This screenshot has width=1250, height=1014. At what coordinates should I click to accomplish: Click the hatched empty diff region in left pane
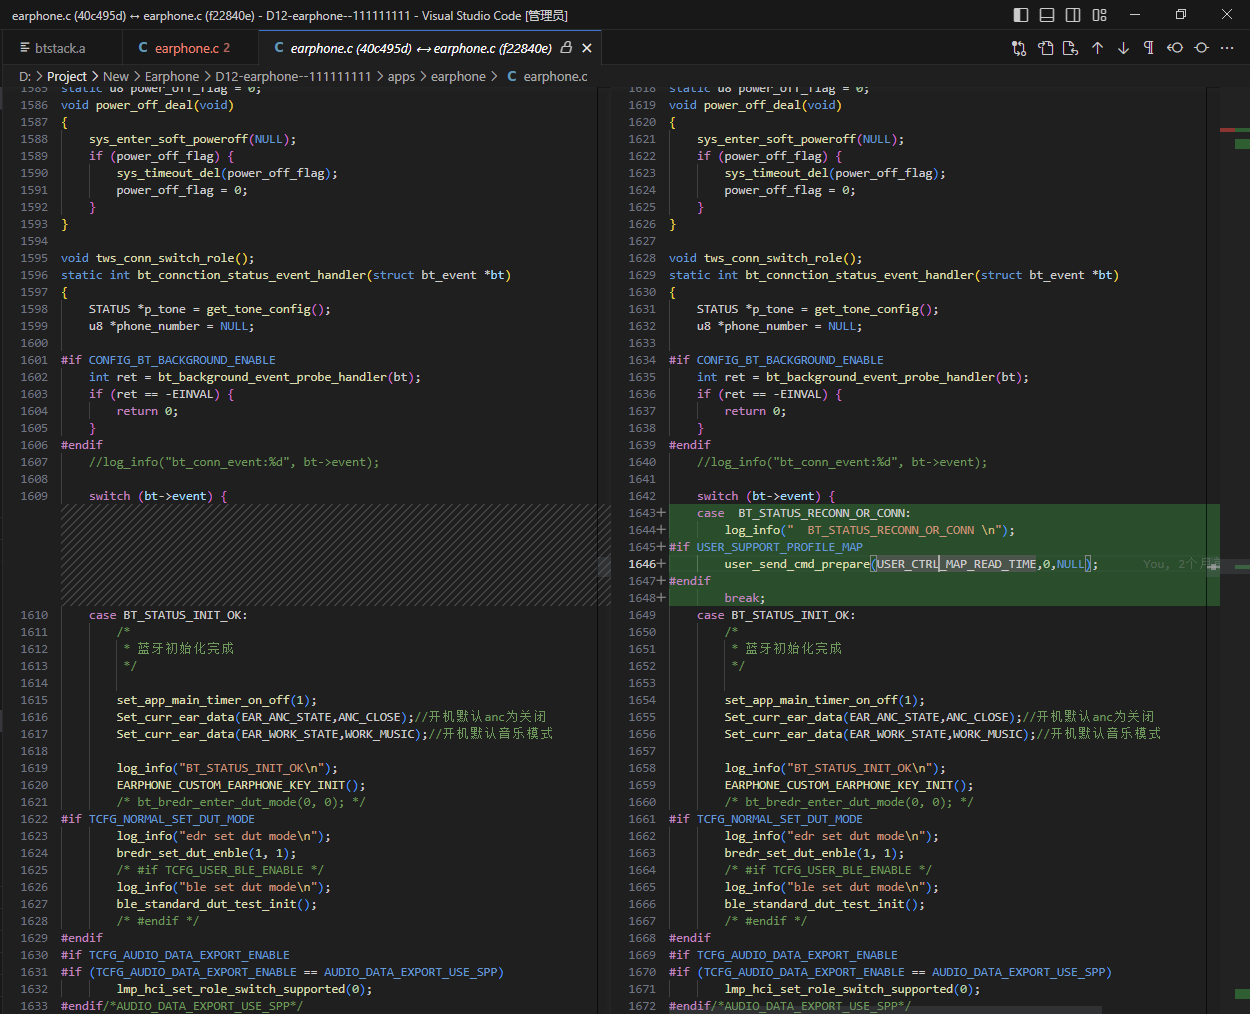click(x=335, y=555)
